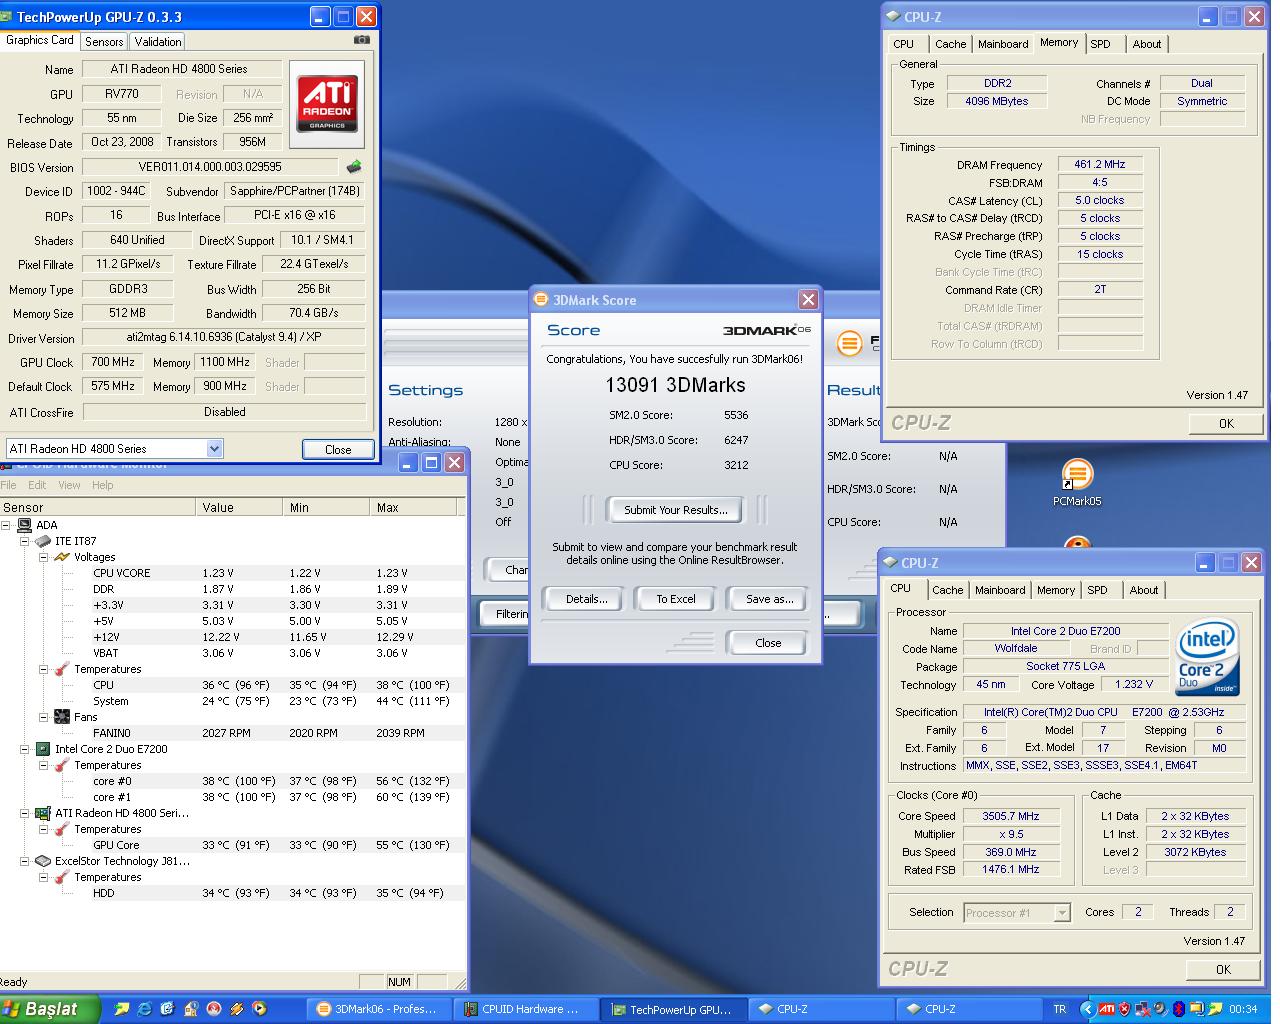Click the Submit Your Results button

pyautogui.click(x=675, y=510)
